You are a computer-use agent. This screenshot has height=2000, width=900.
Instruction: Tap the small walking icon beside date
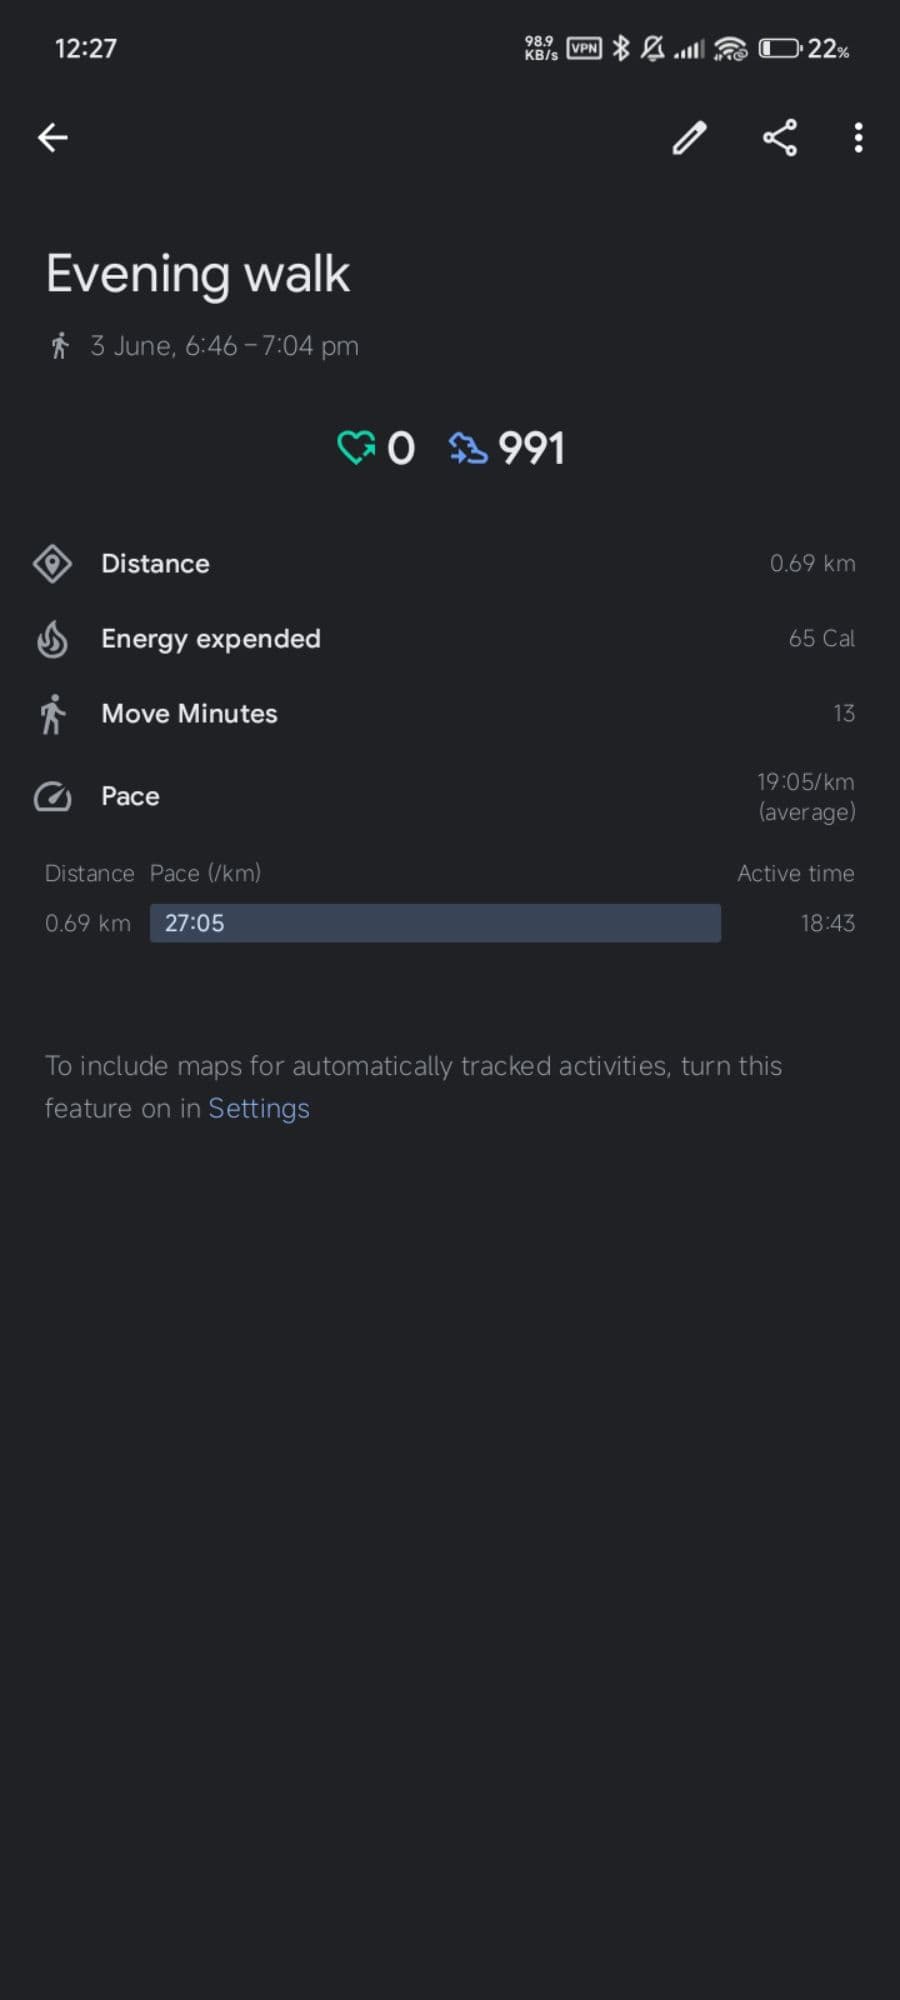coord(60,346)
